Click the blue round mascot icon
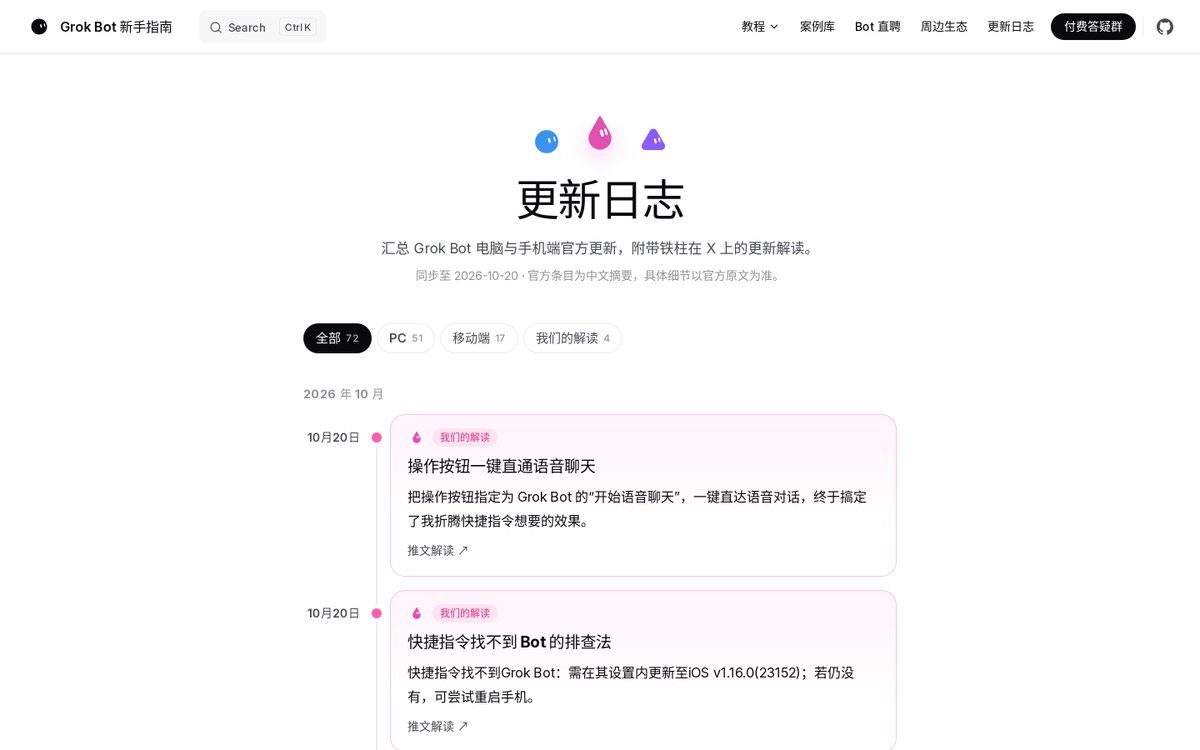 [x=546, y=141]
